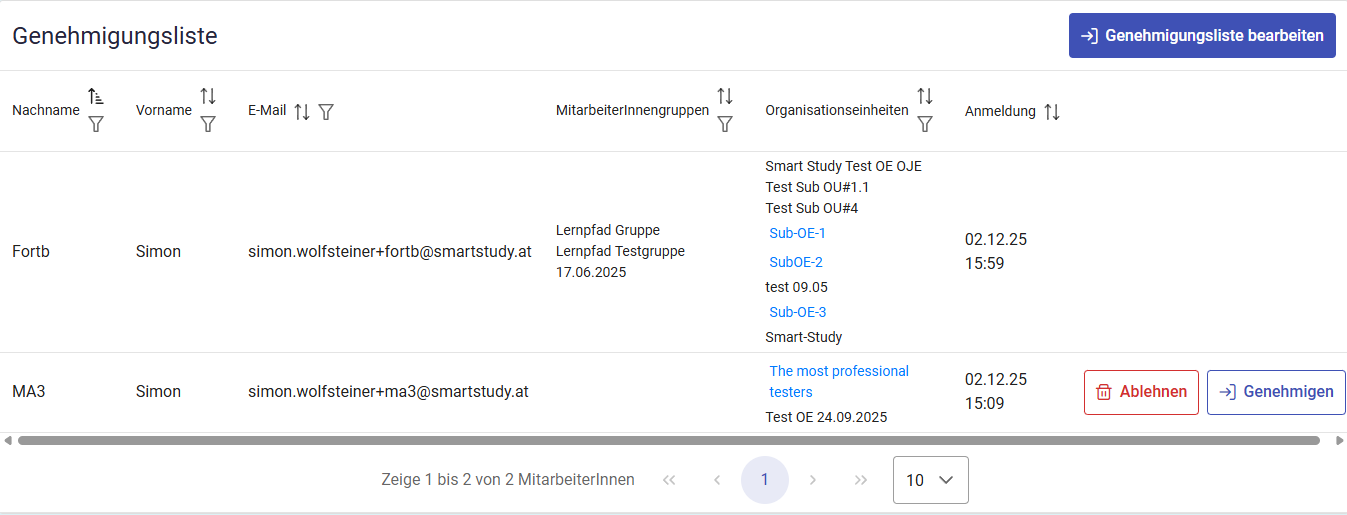Sort by Organisationseinheiten column
The width and height of the screenshot is (1347, 515).
[925, 96]
